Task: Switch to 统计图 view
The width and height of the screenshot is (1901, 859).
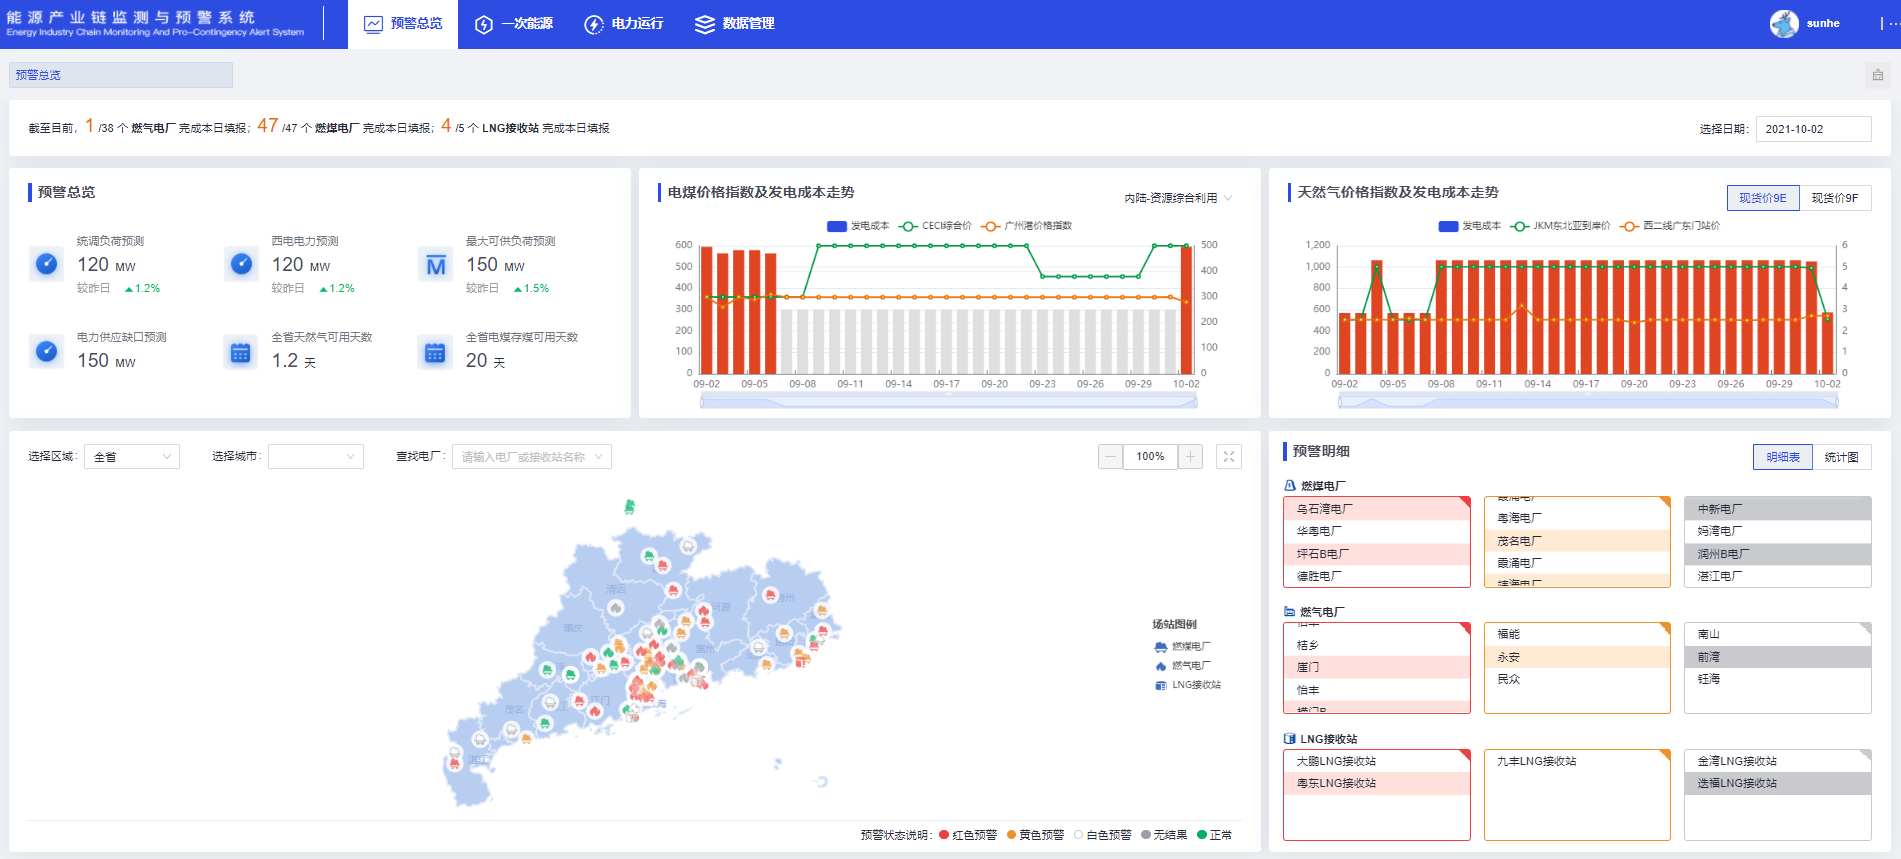Action: coord(1841,457)
